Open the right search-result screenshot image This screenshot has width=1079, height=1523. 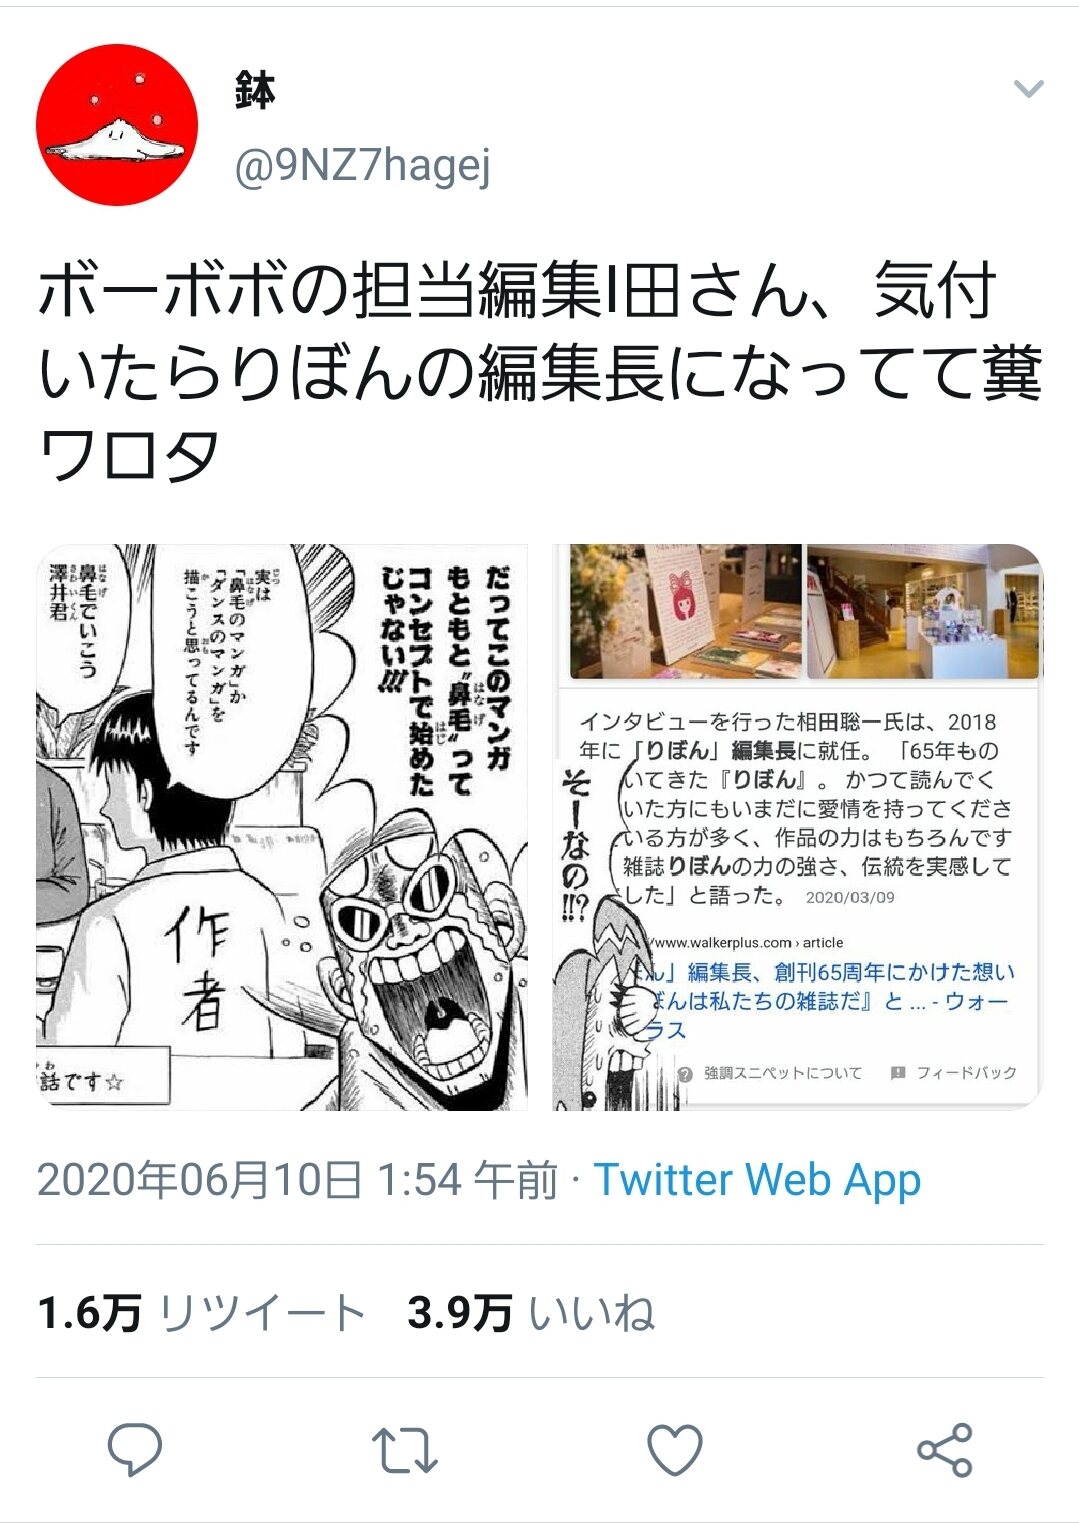[x=797, y=827]
